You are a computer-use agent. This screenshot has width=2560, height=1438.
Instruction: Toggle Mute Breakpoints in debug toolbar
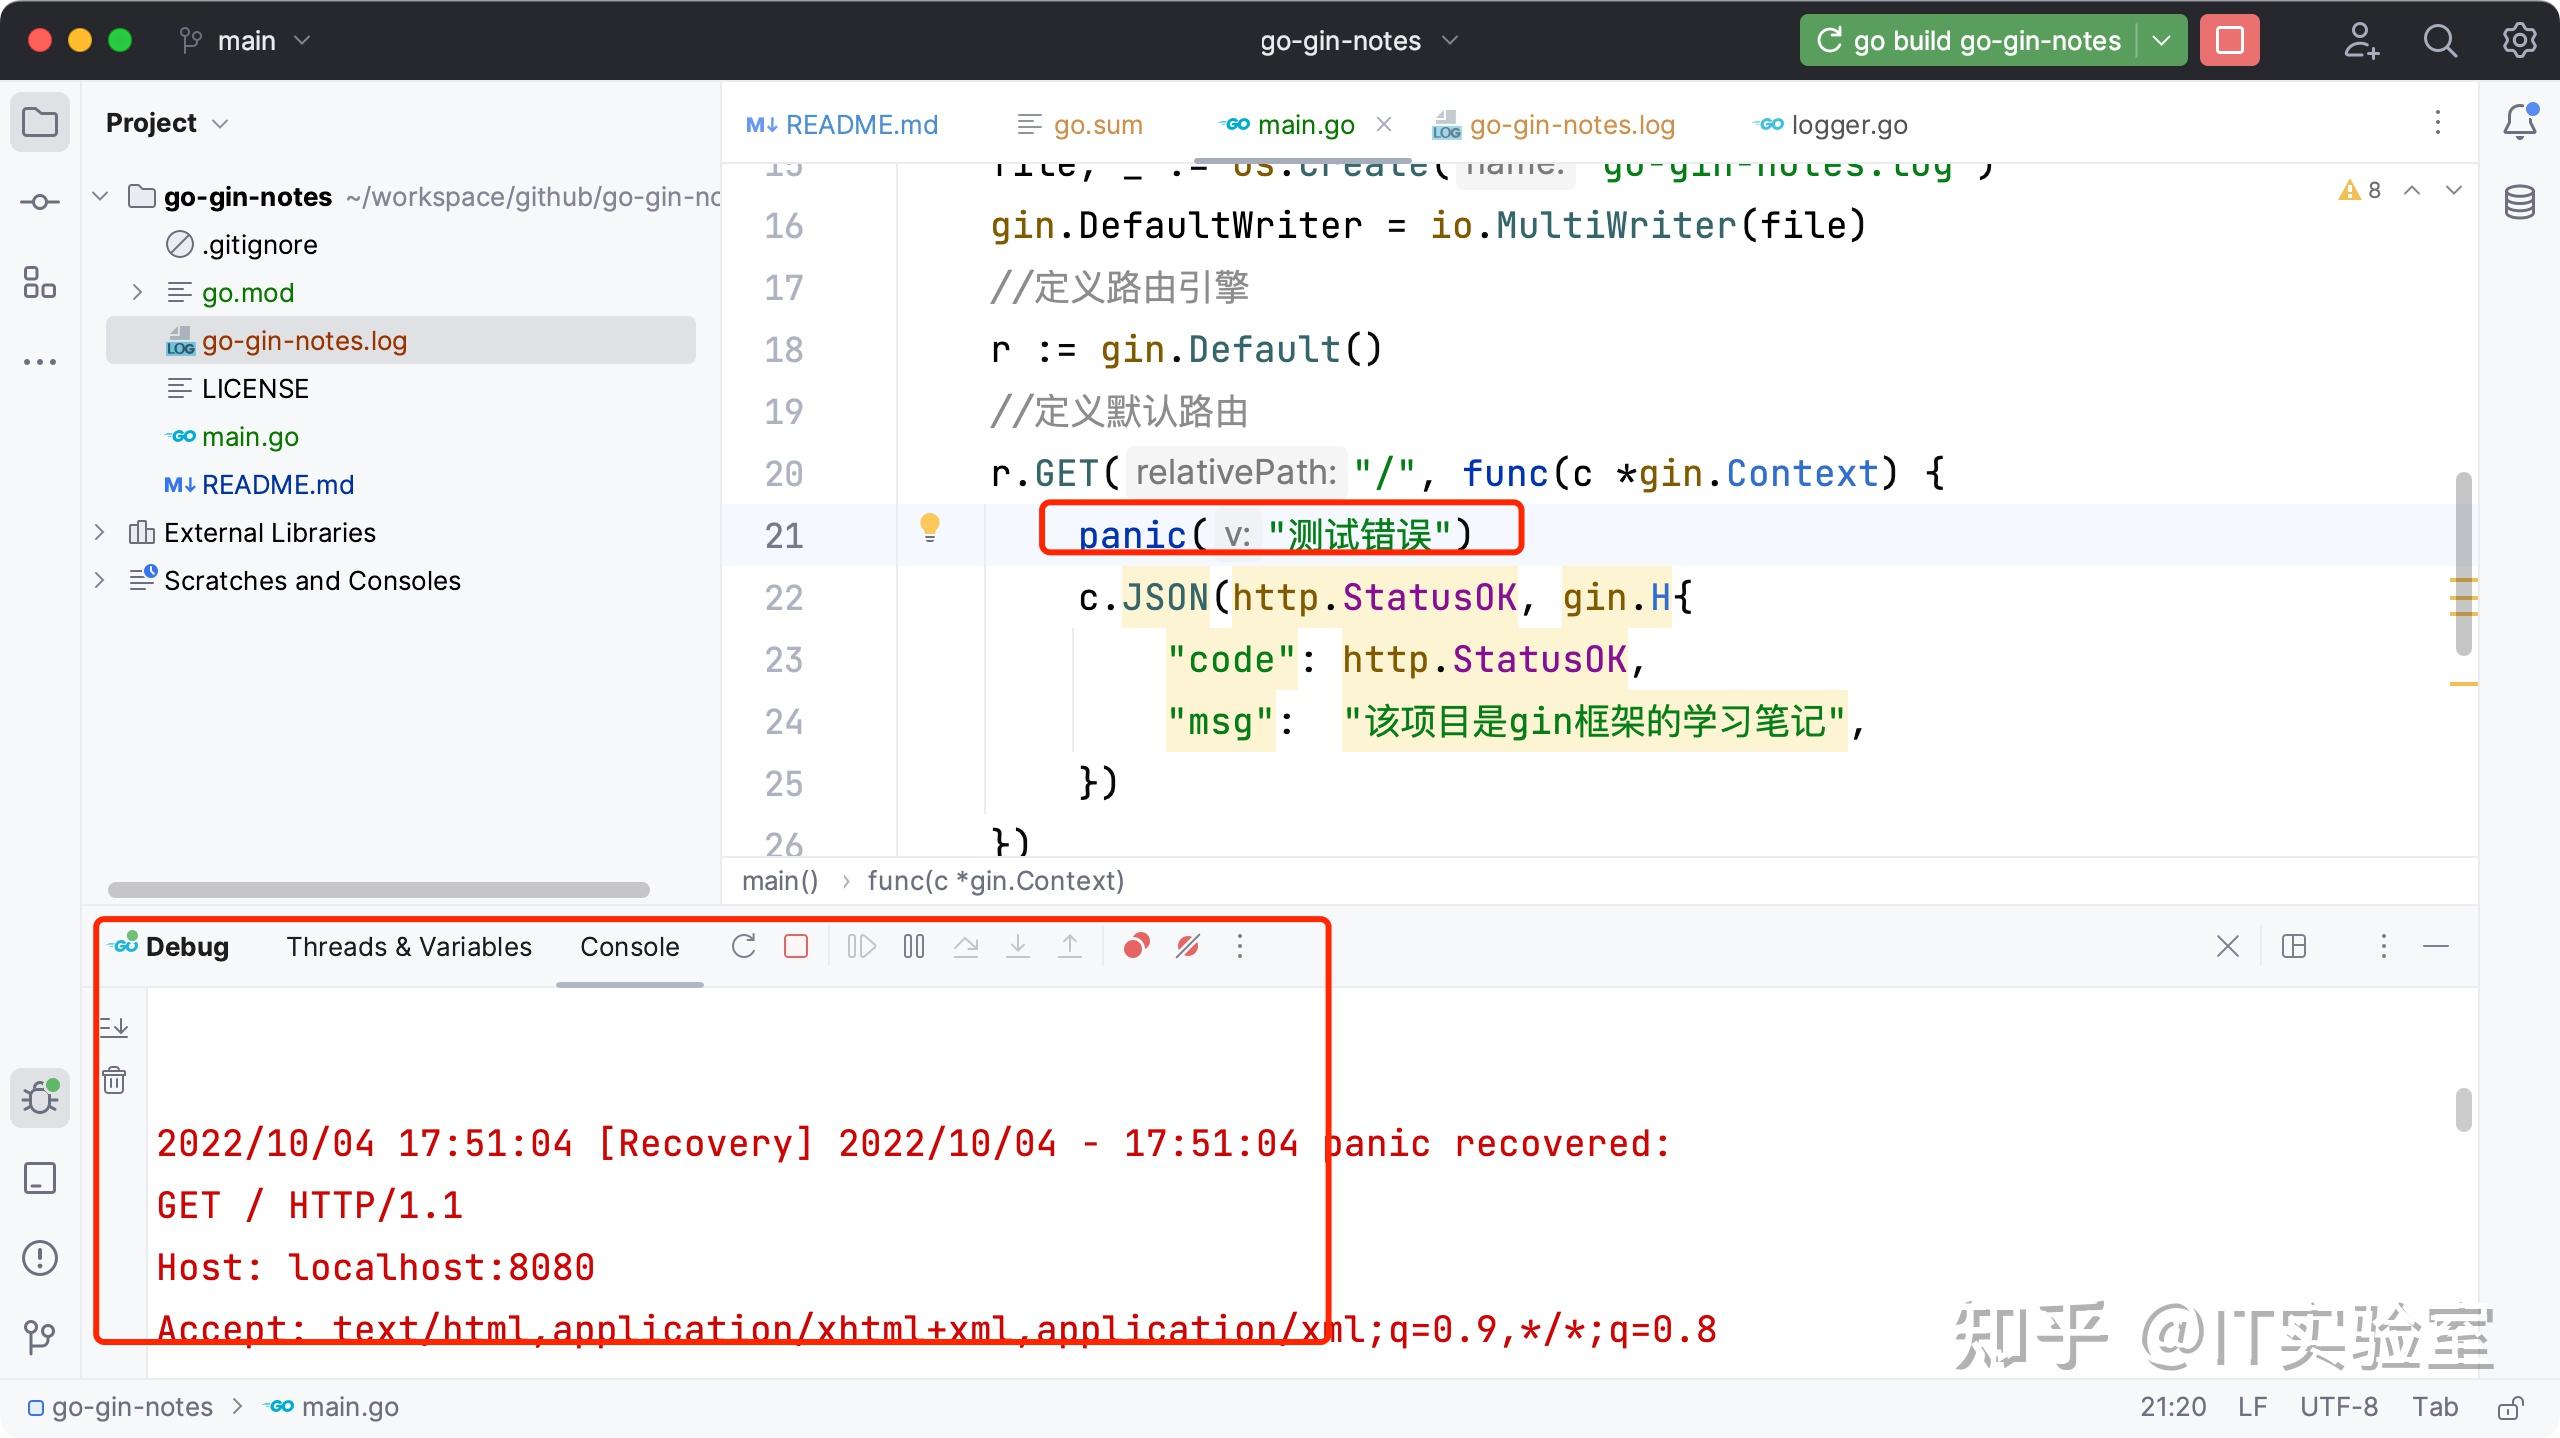pos(1188,946)
